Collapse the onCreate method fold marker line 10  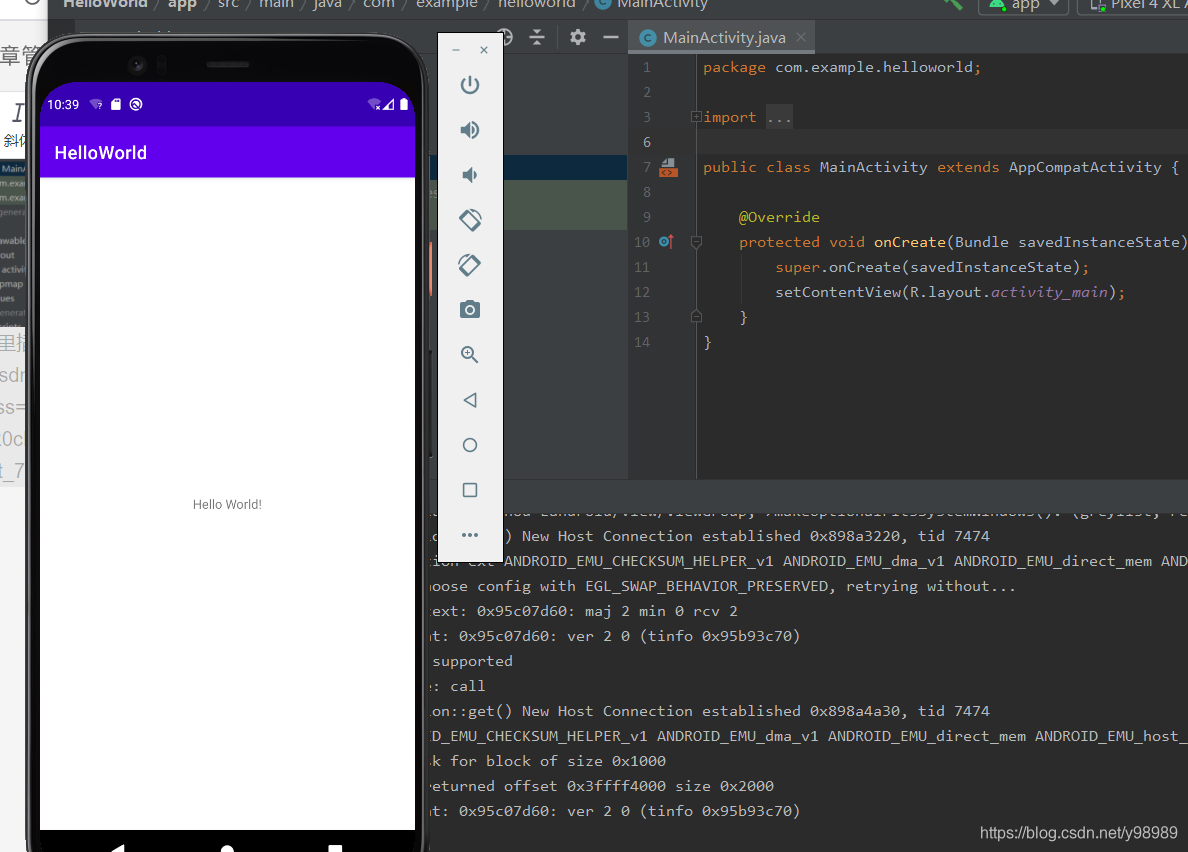point(696,242)
